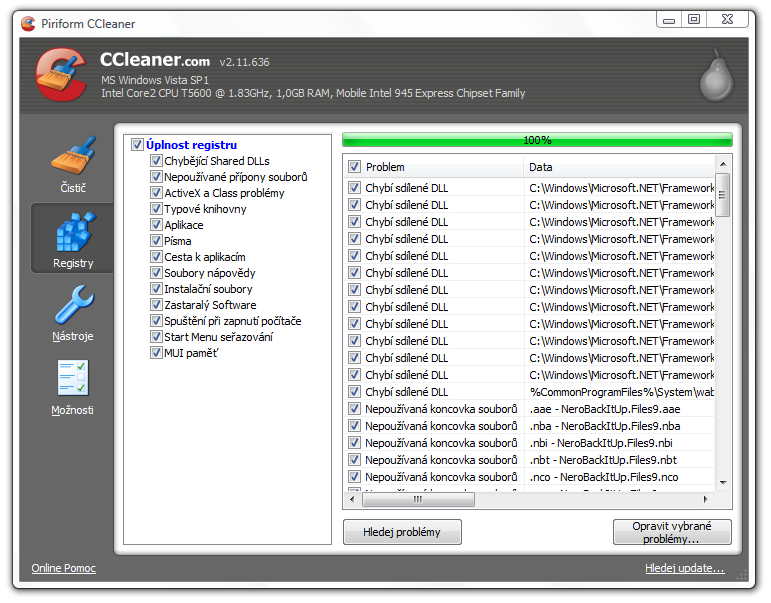Click Opravit vybrané problémy button
This screenshot has height=603, width=771.
pyautogui.click(x=672, y=532)
